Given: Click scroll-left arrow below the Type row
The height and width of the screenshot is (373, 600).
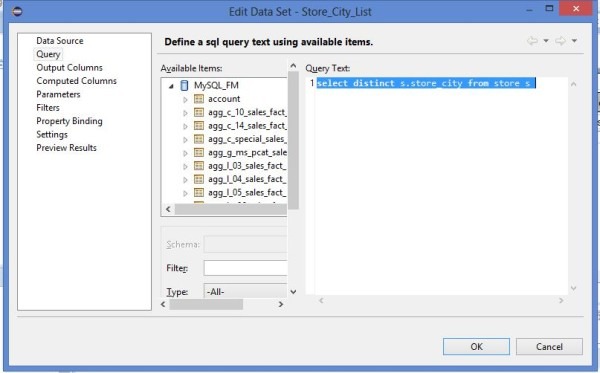Looking at the screenshot, I should coord(163,305).
